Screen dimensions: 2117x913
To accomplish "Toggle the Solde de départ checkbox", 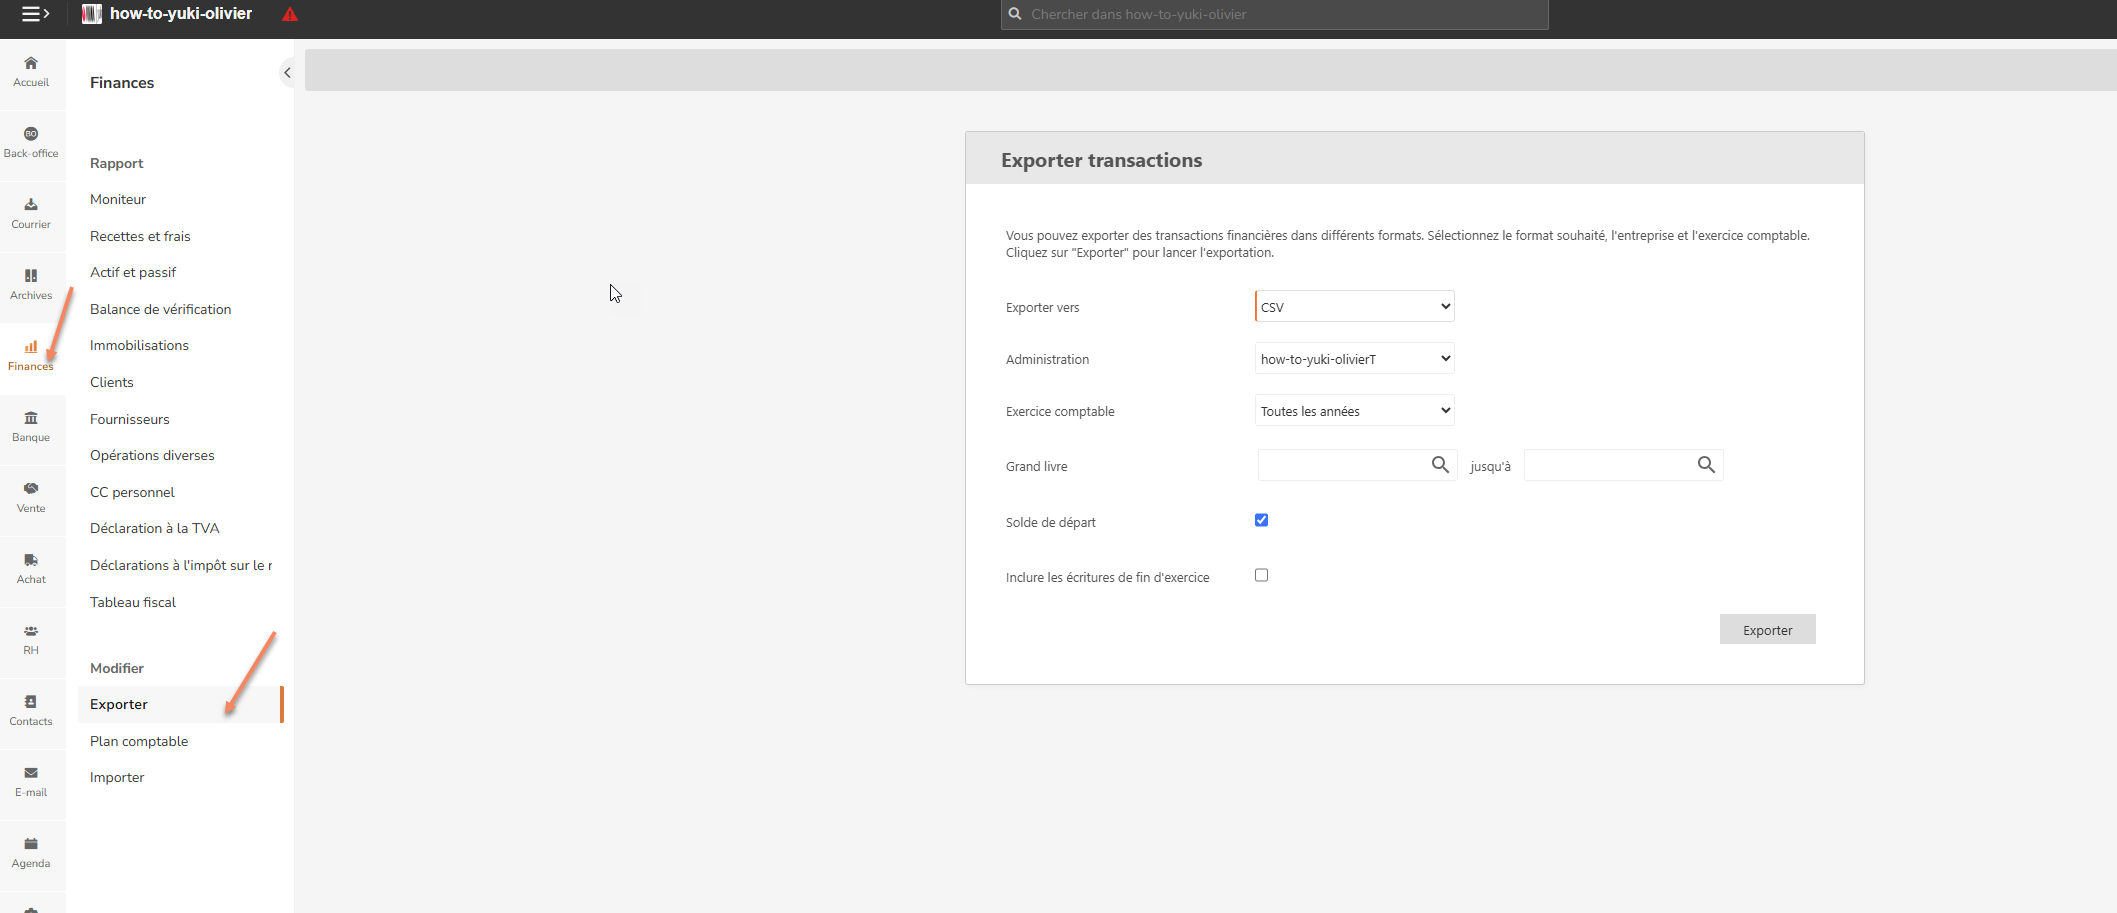I will click(x=1262, y=520).
